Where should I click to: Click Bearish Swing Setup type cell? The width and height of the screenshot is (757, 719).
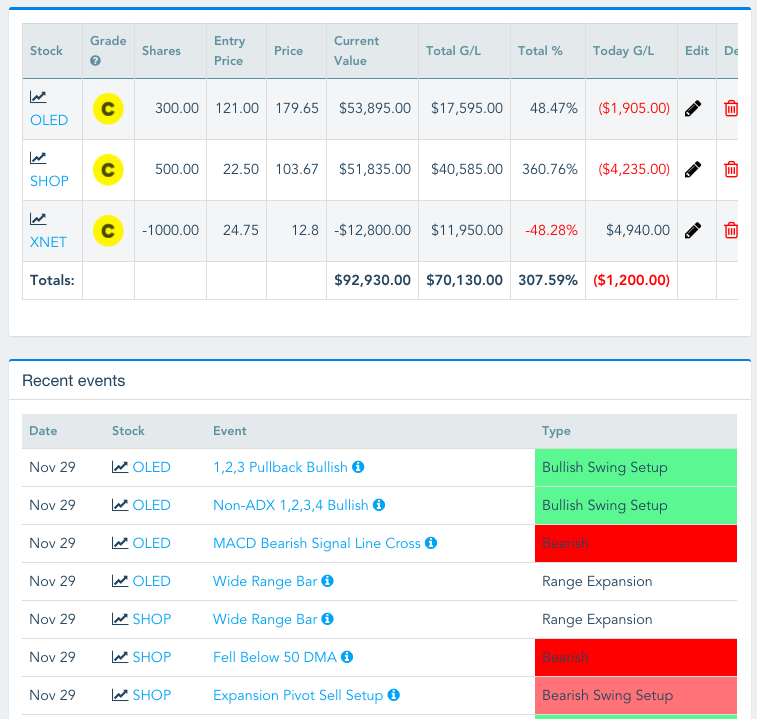coord(636,695)
